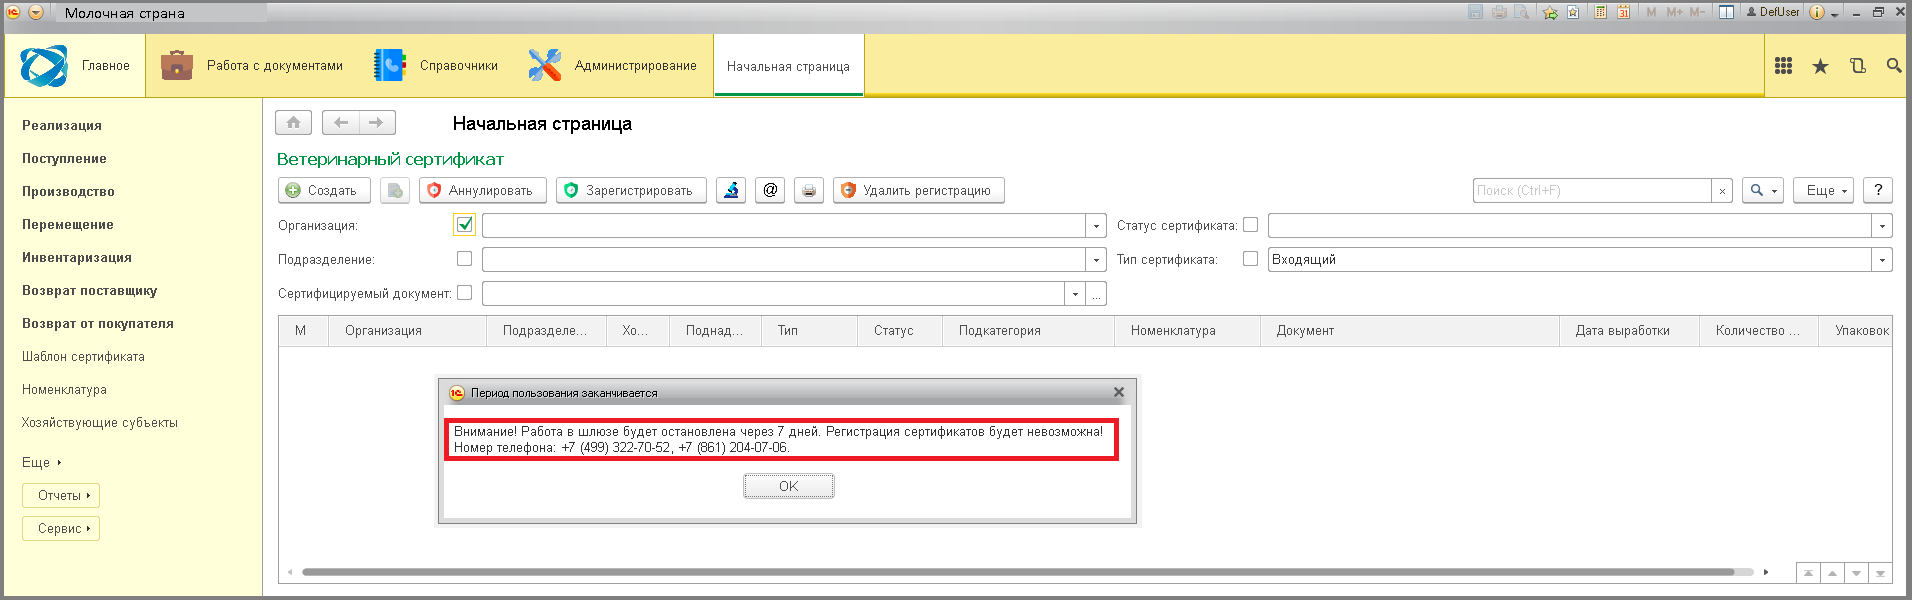Expand the Тип сертификата dropdown list
Viewport: 1912px width, 600px height.
click(x=1882, y=260)
